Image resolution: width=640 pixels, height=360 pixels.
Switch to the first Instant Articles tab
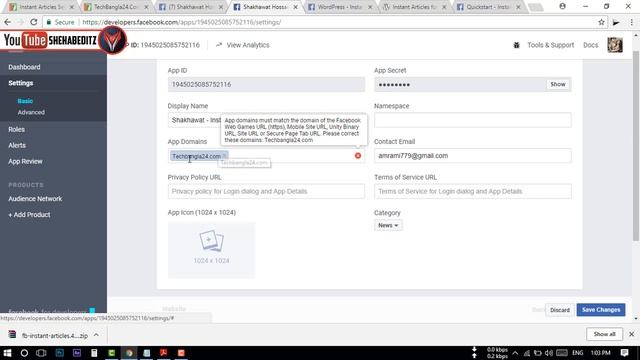(41, 7)
